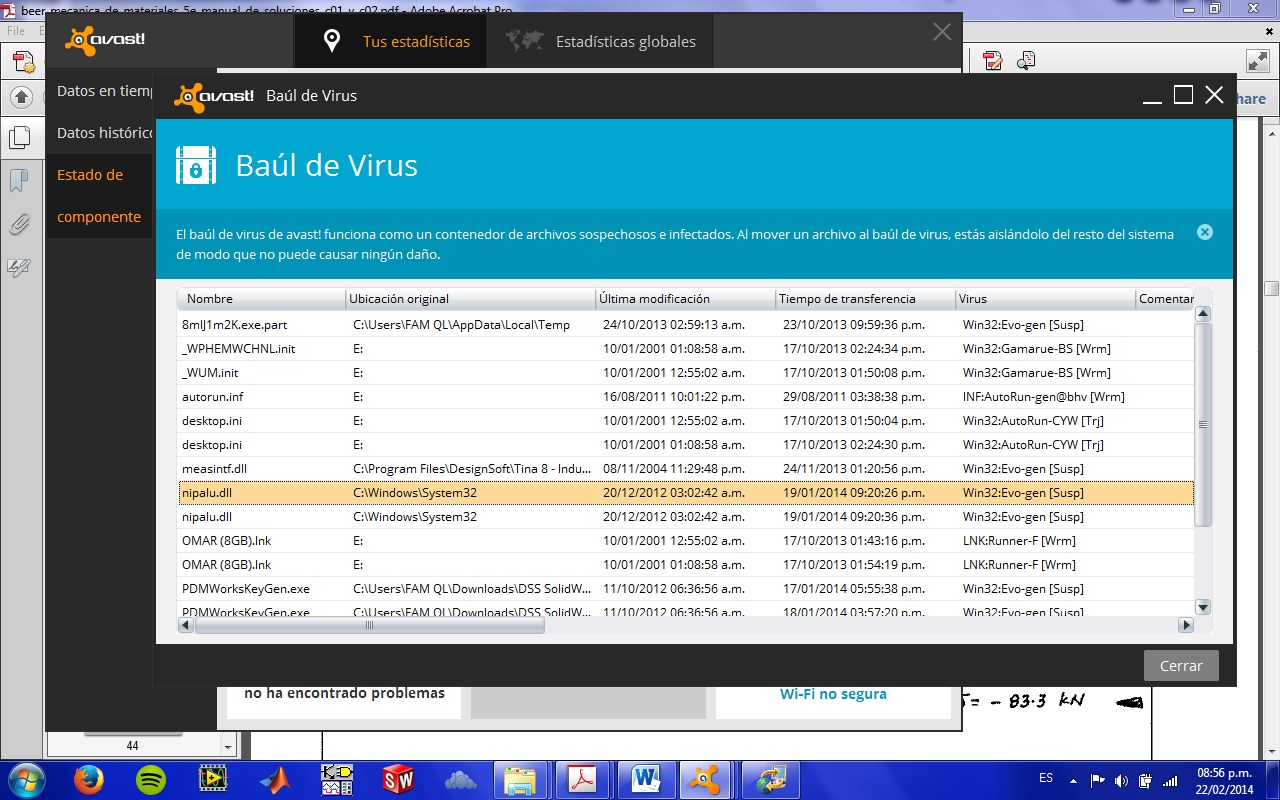The image size is (1280, 800).
Task: Sort by Ubicación original column header
Action: pyautogui.click(x=470, y=299)
